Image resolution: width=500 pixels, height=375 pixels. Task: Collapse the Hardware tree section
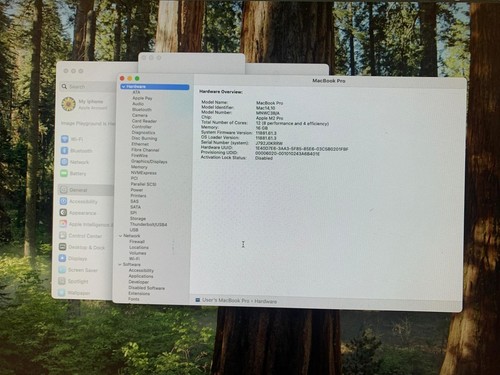124,87
